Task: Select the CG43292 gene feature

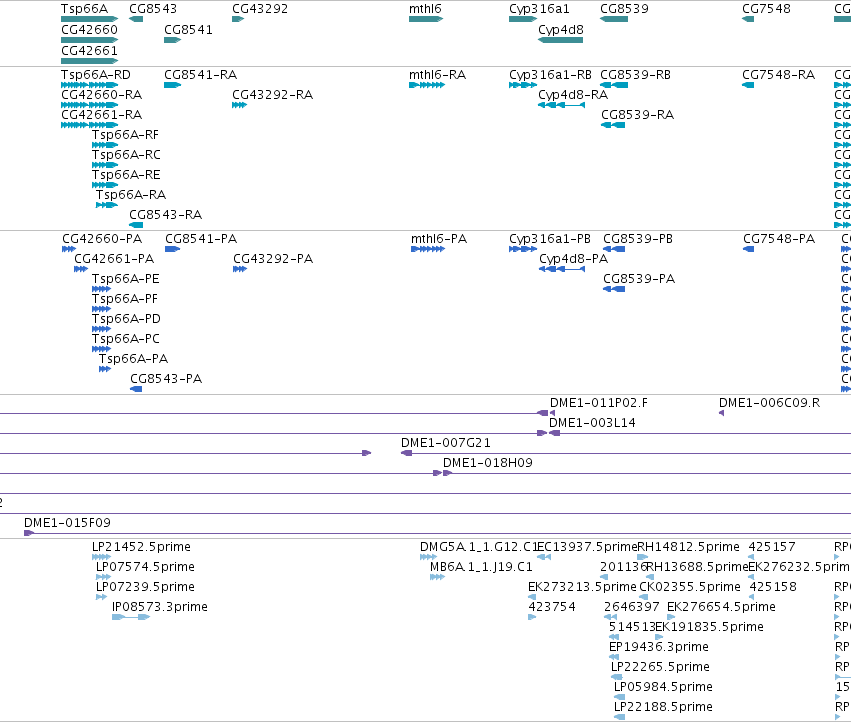Action: (238, 19)
